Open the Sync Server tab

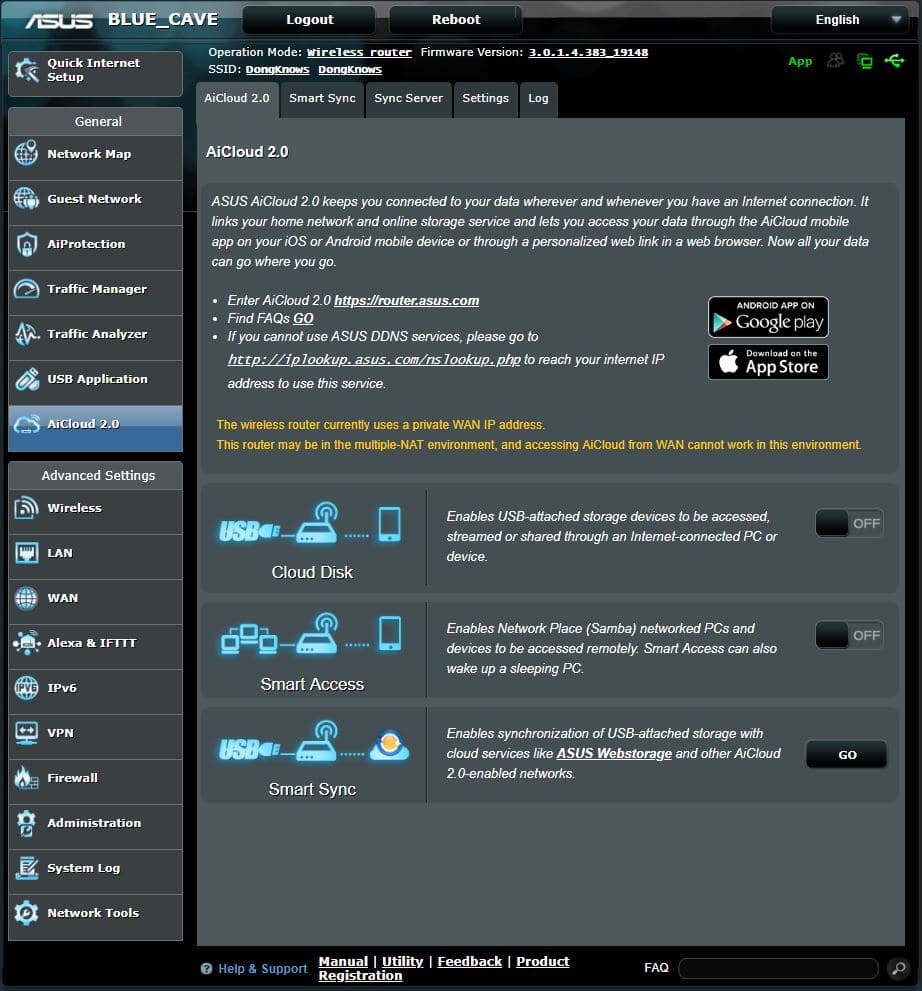pos(408,99)
